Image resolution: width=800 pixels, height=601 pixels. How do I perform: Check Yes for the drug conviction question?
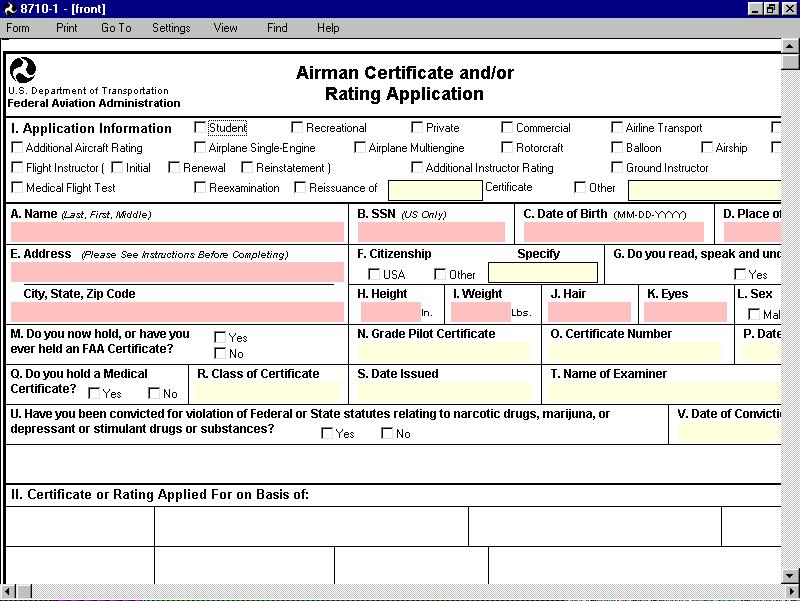click(x=327, y=433)
